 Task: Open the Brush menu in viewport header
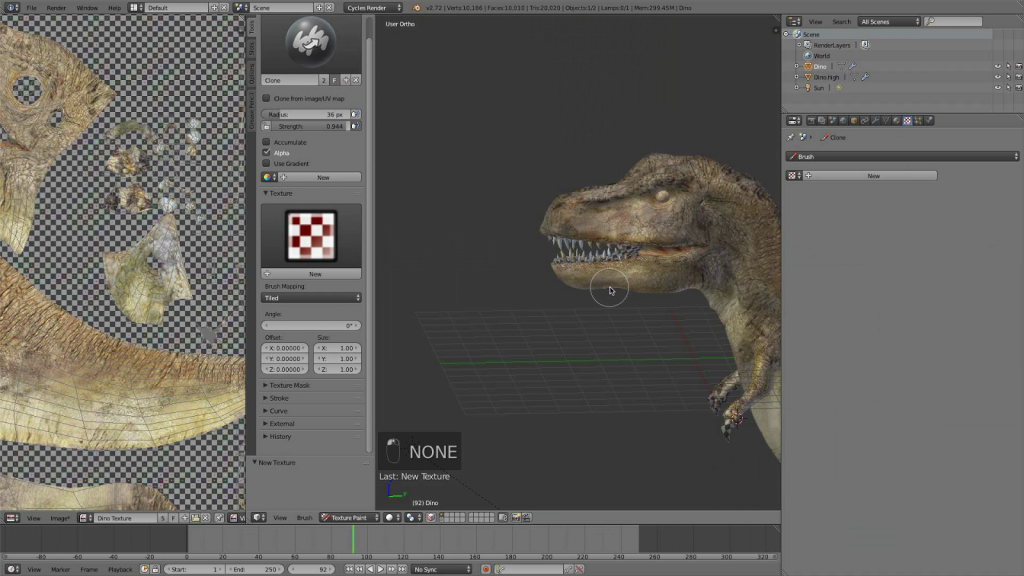point(304,518)
